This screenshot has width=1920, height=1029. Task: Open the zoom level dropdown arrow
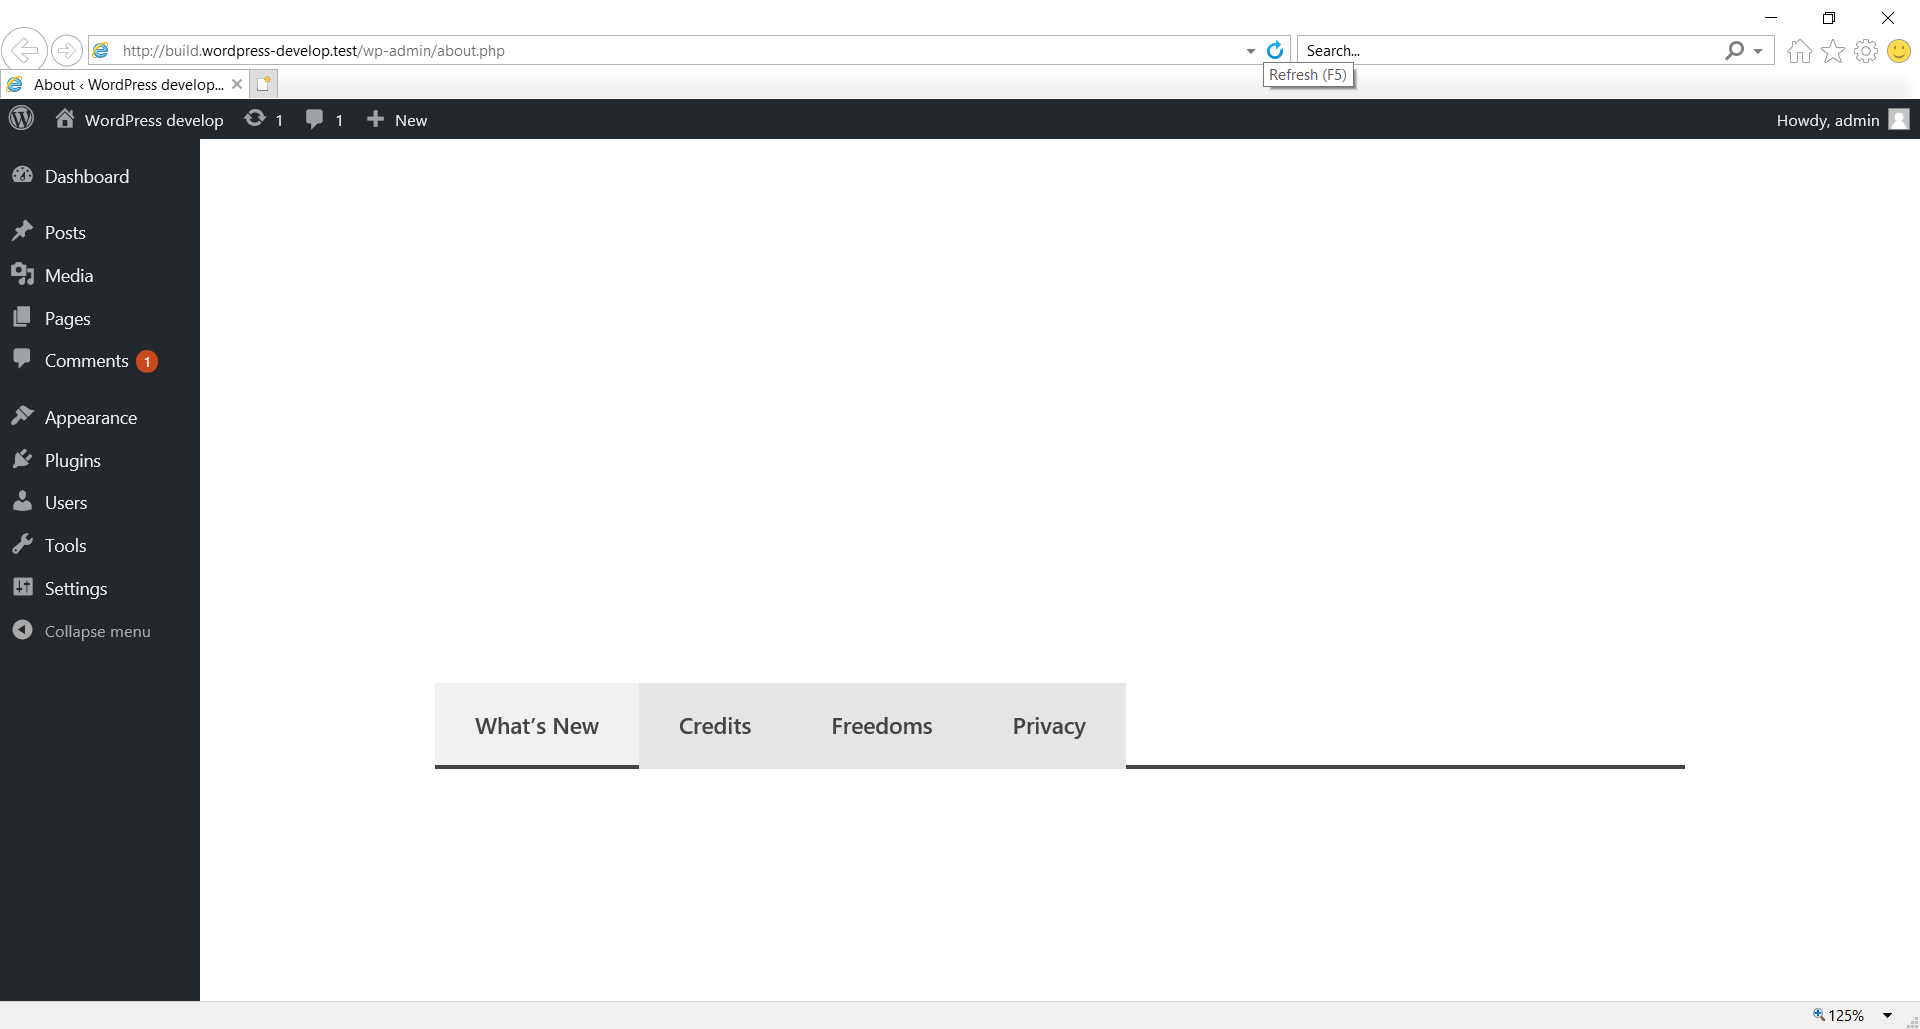(1888, 1015)
